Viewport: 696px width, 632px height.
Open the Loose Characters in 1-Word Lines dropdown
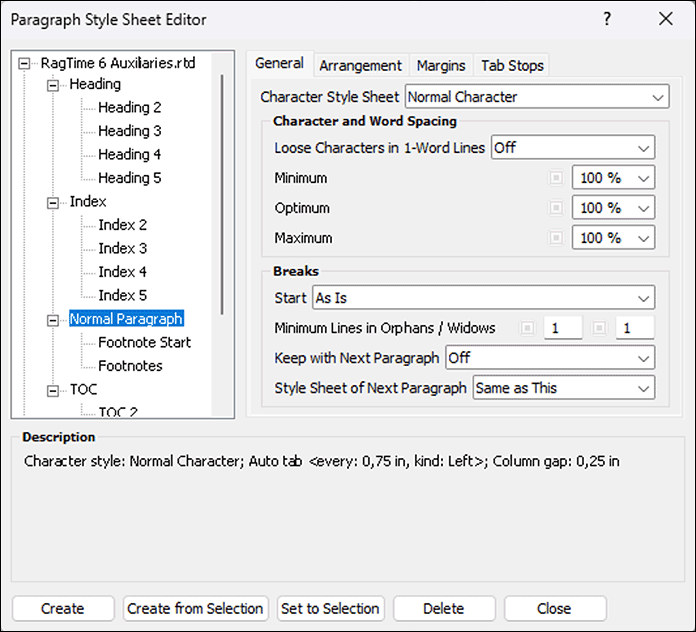[573, 148]
